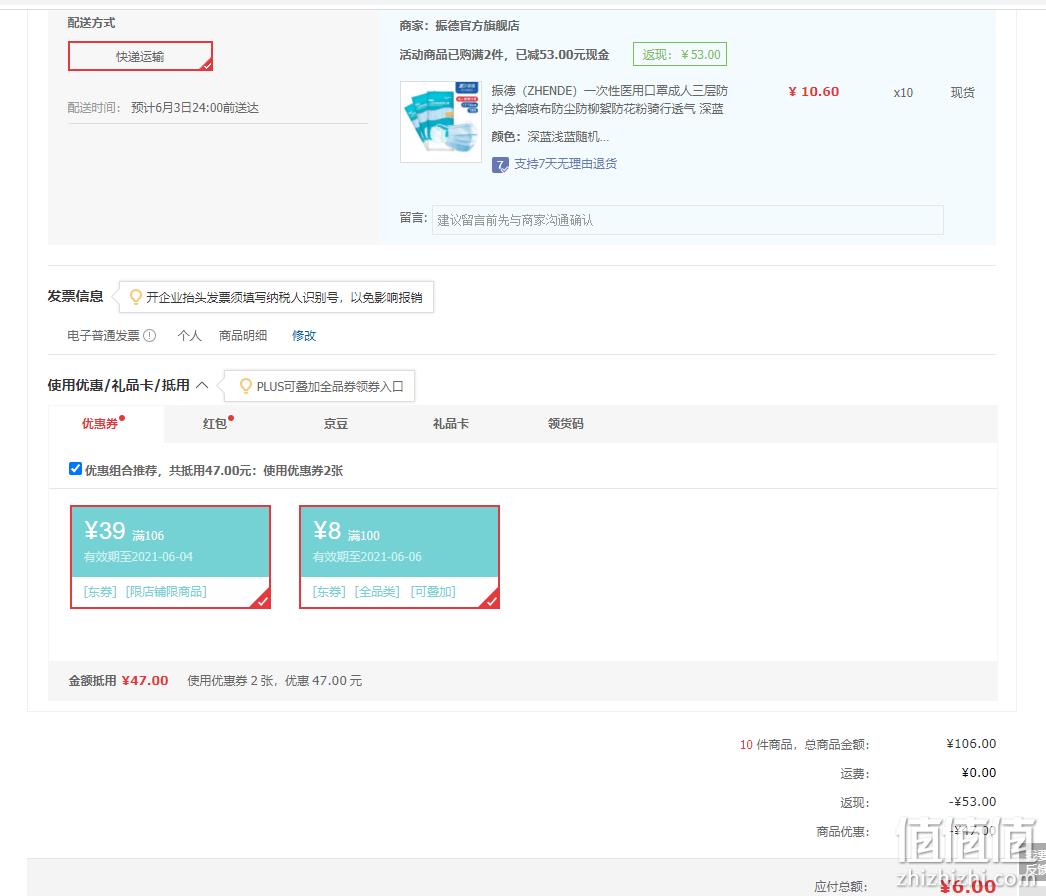Click the info icon beside 电子普通发票
The image size is (1046, 896).
pos(149,336)
